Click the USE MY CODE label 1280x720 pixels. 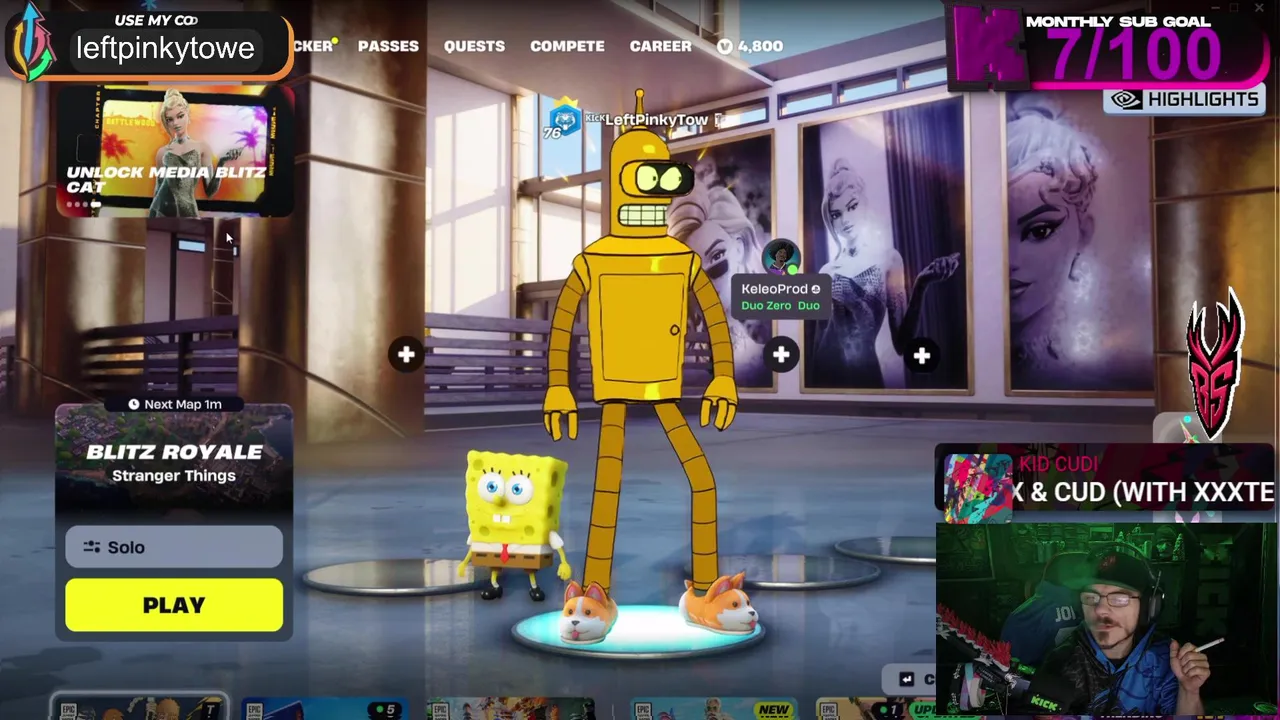point(156,20)
